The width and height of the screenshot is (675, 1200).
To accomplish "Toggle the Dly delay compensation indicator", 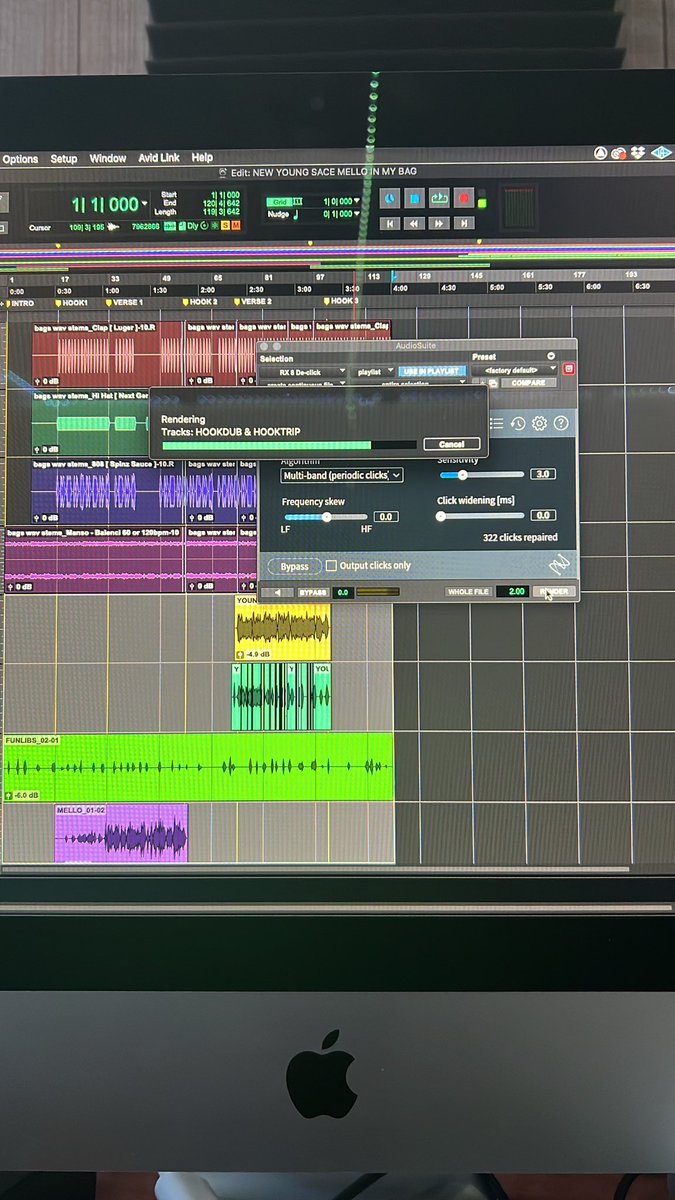I will [192, 226].
